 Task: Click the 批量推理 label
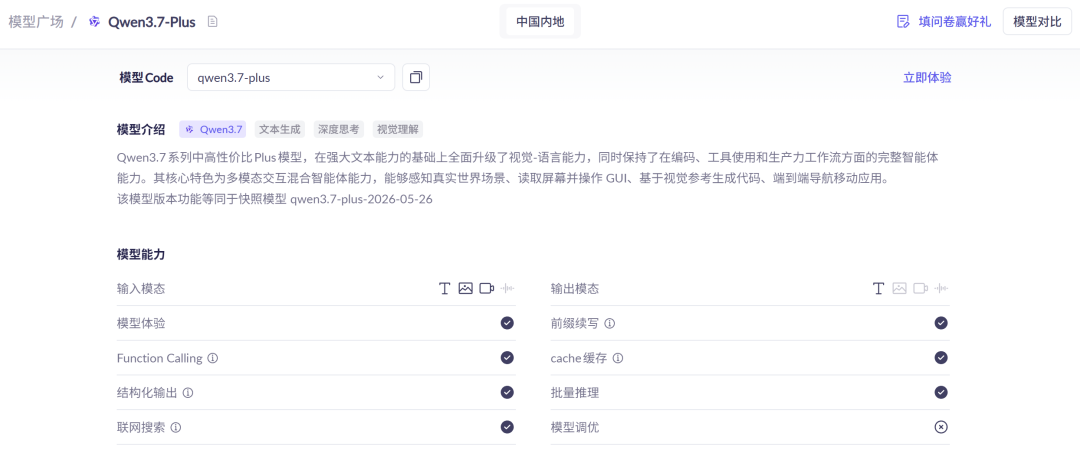coord(574,392)
